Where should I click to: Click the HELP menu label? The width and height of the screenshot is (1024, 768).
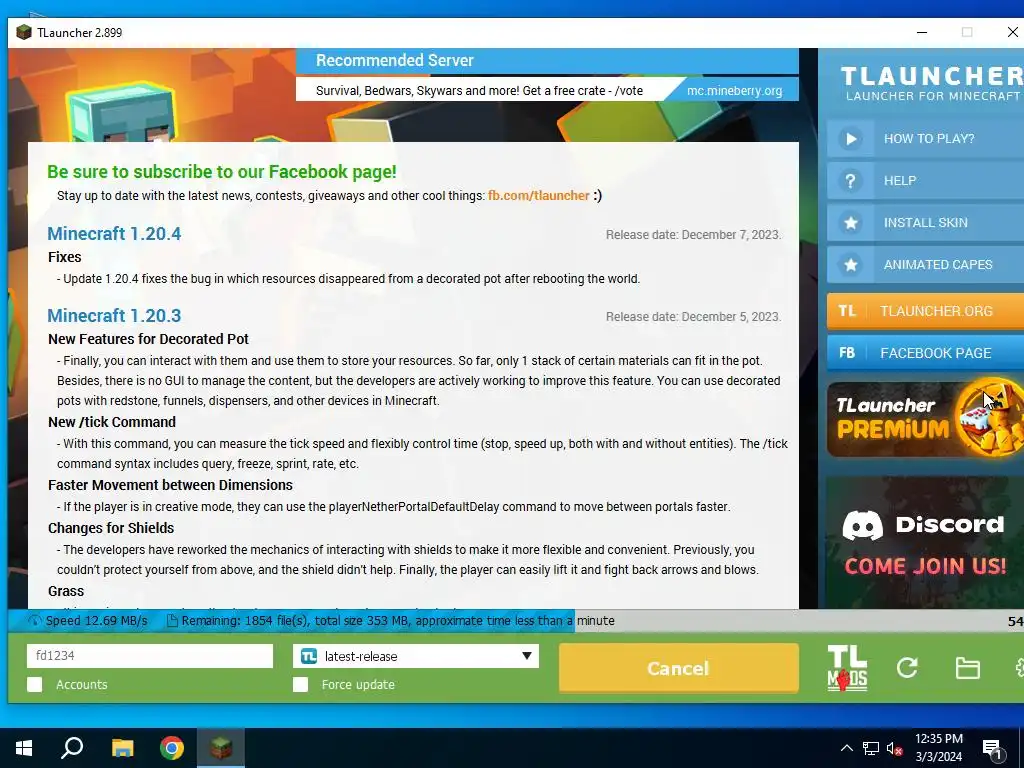[x=899, y=181]
